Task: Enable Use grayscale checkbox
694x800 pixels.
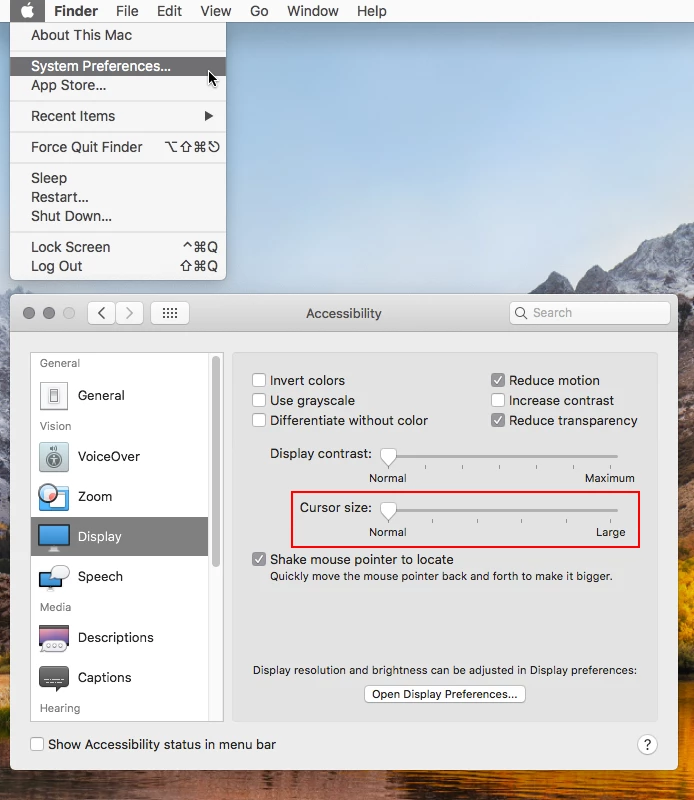Action: (x=259, y=400)
